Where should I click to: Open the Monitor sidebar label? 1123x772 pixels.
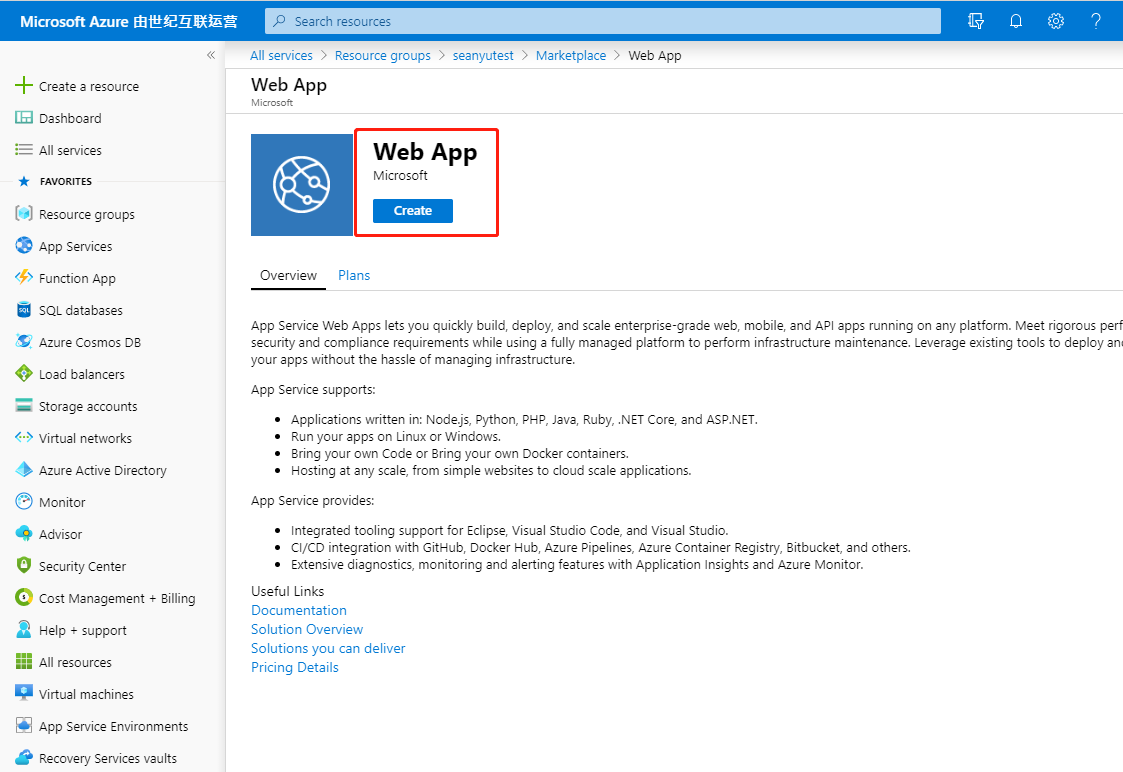62,502
